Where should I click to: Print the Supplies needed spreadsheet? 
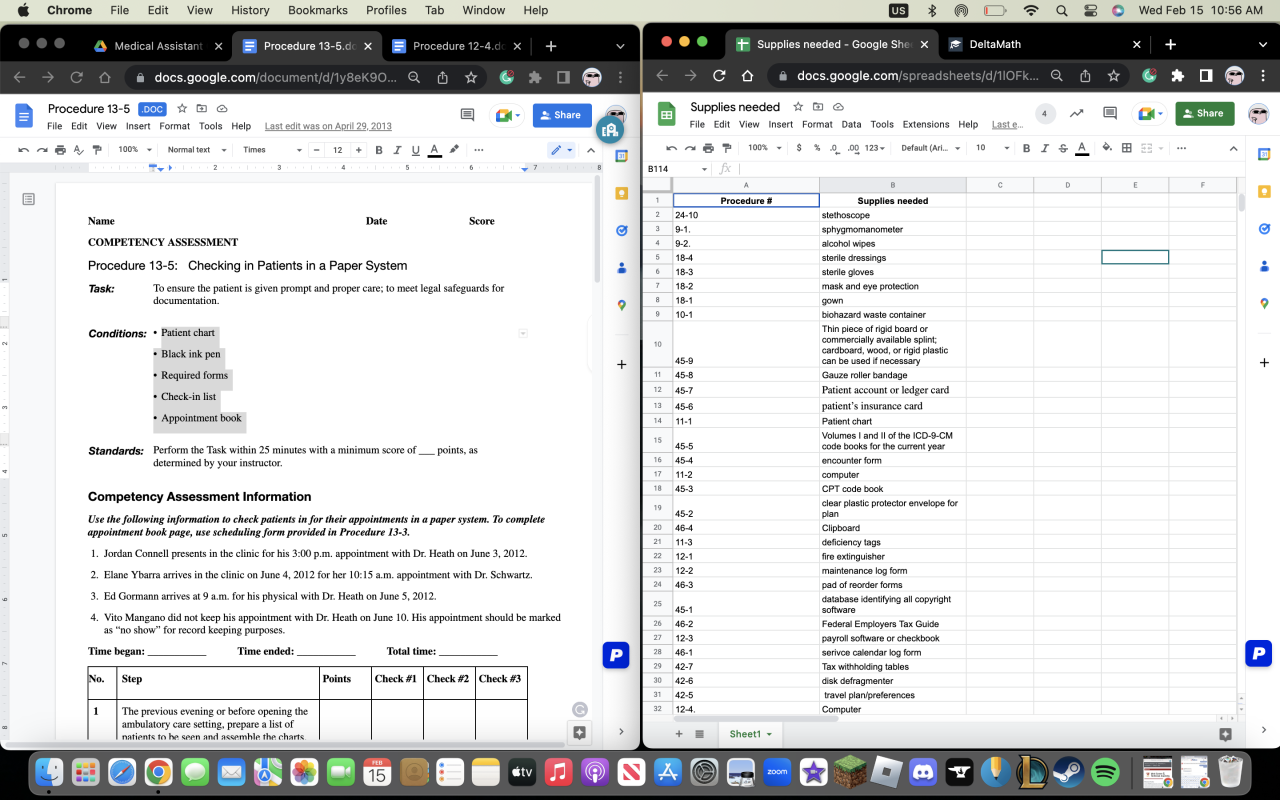point(708,148)
